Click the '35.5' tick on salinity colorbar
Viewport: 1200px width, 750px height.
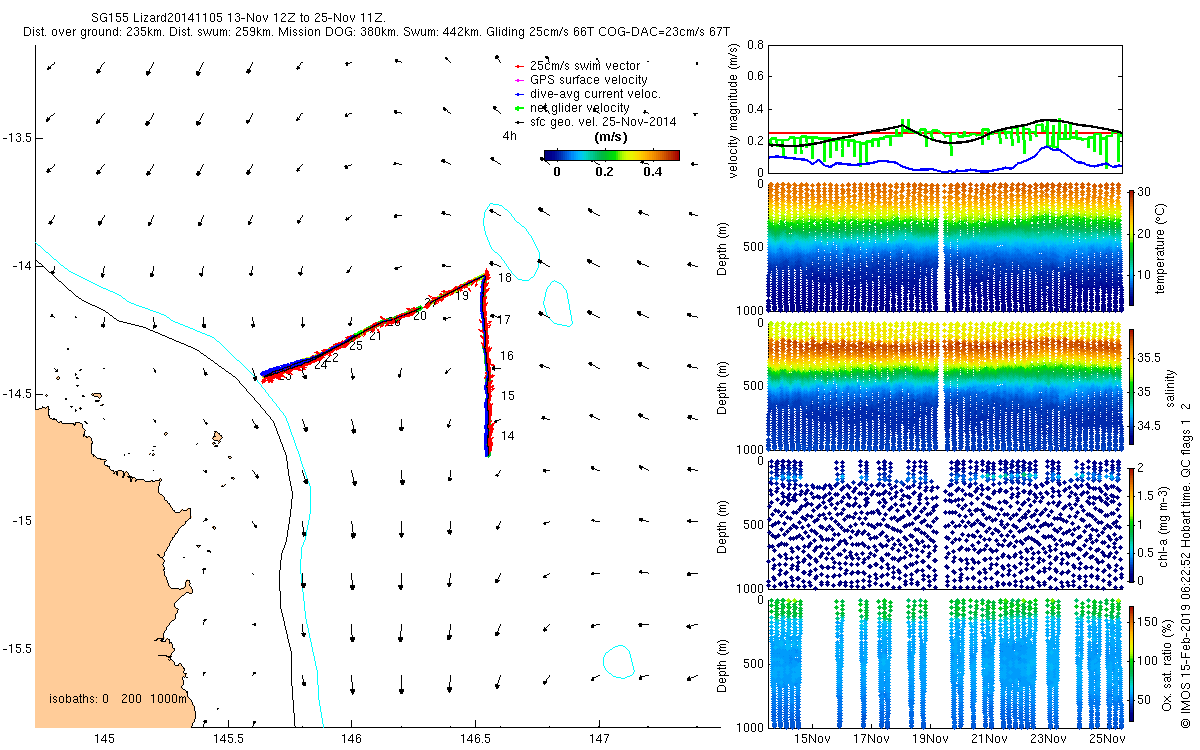tap(1149, 357)
